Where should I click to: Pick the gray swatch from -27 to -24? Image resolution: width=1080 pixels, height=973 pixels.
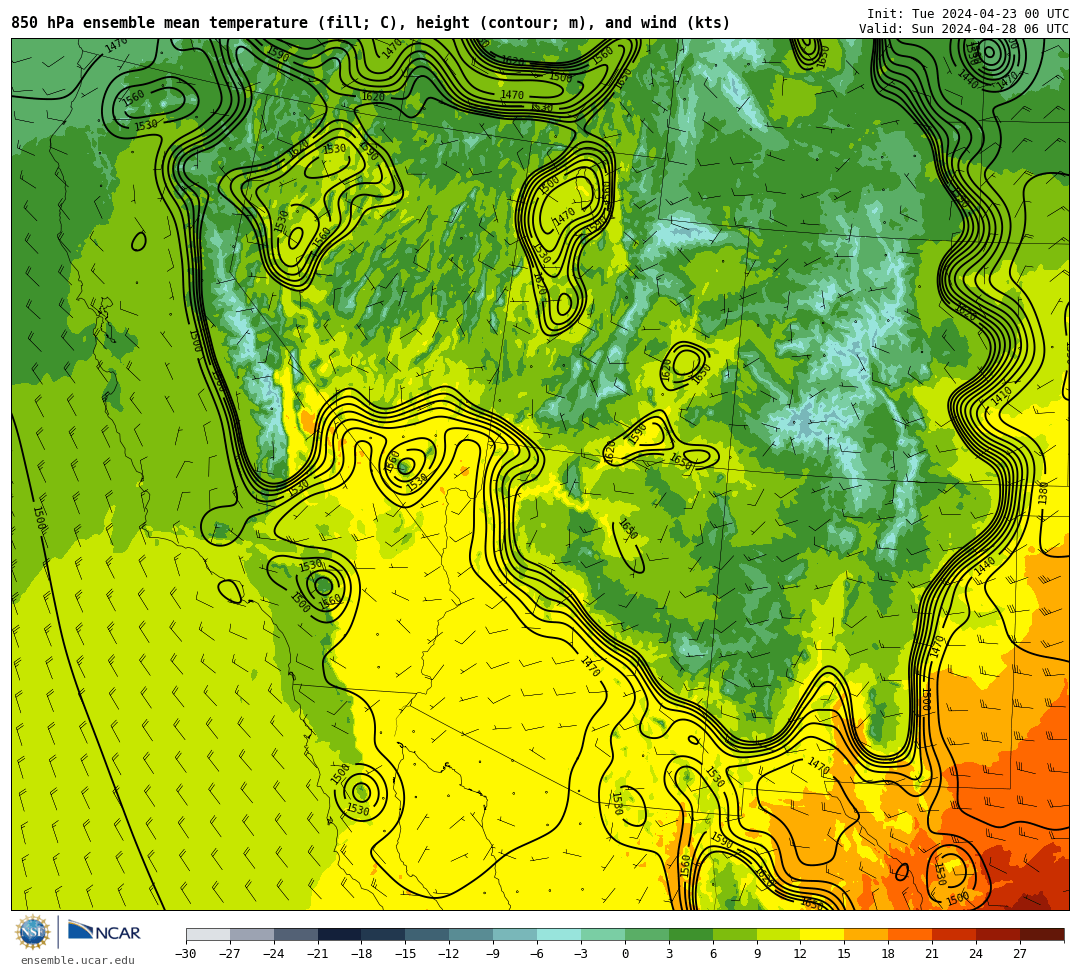point(252,934)
